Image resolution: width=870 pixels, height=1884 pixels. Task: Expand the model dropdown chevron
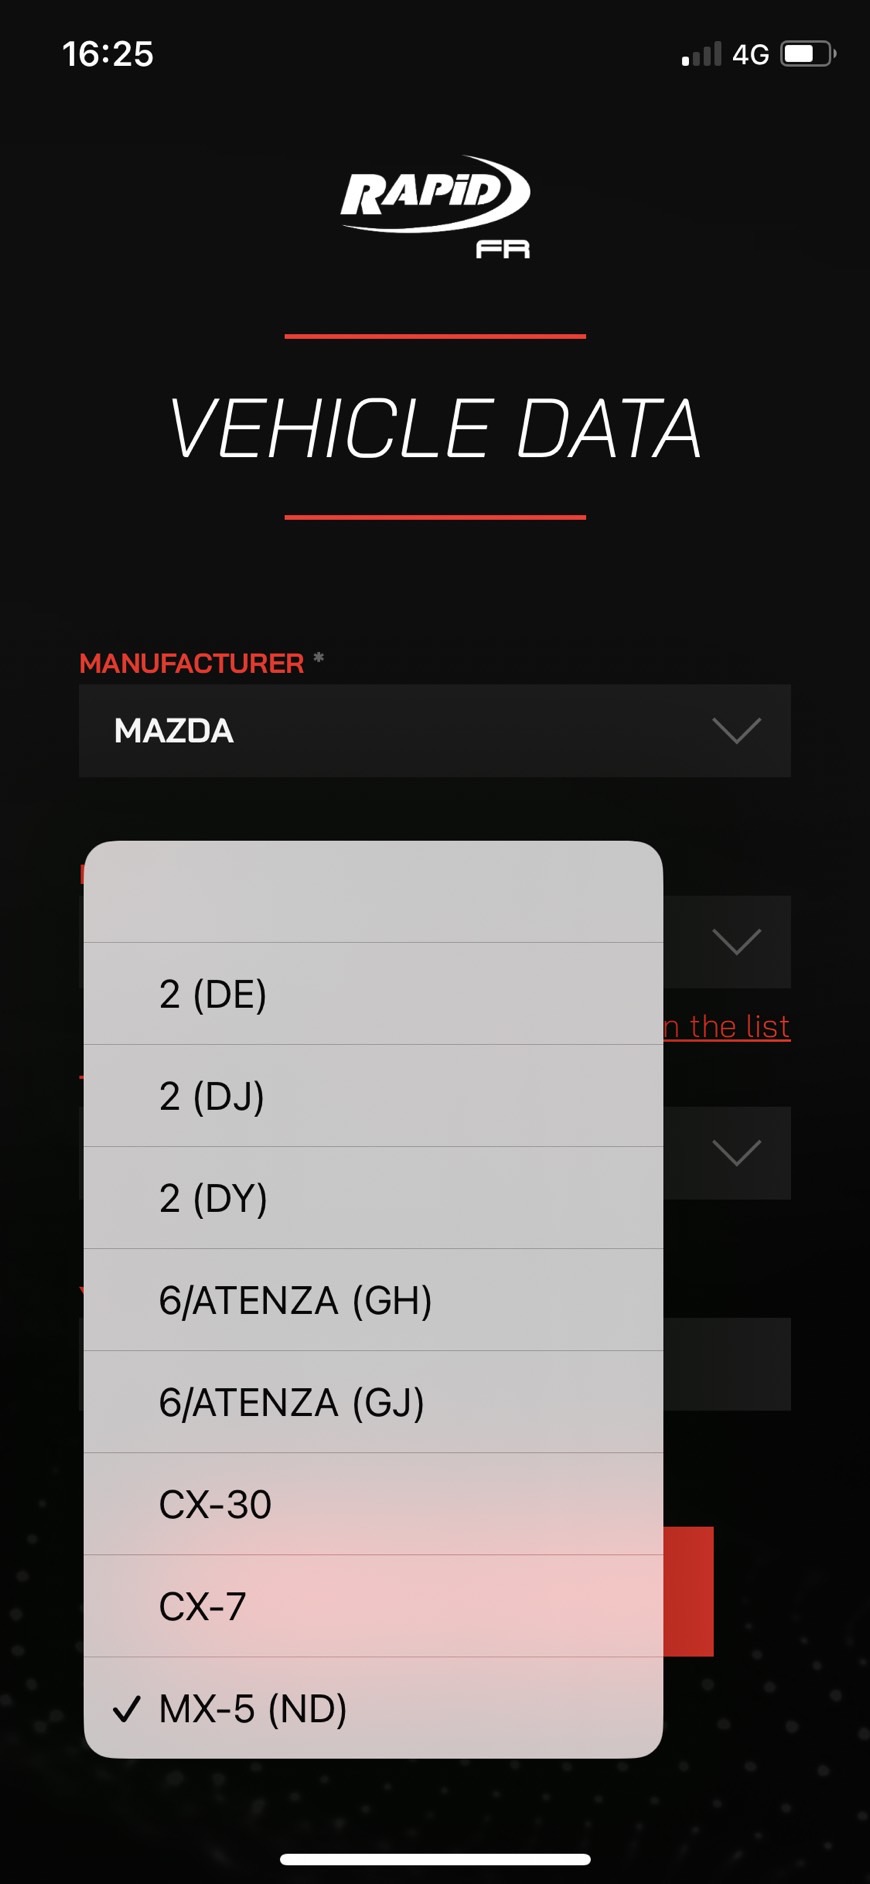[x=737, y=942]
